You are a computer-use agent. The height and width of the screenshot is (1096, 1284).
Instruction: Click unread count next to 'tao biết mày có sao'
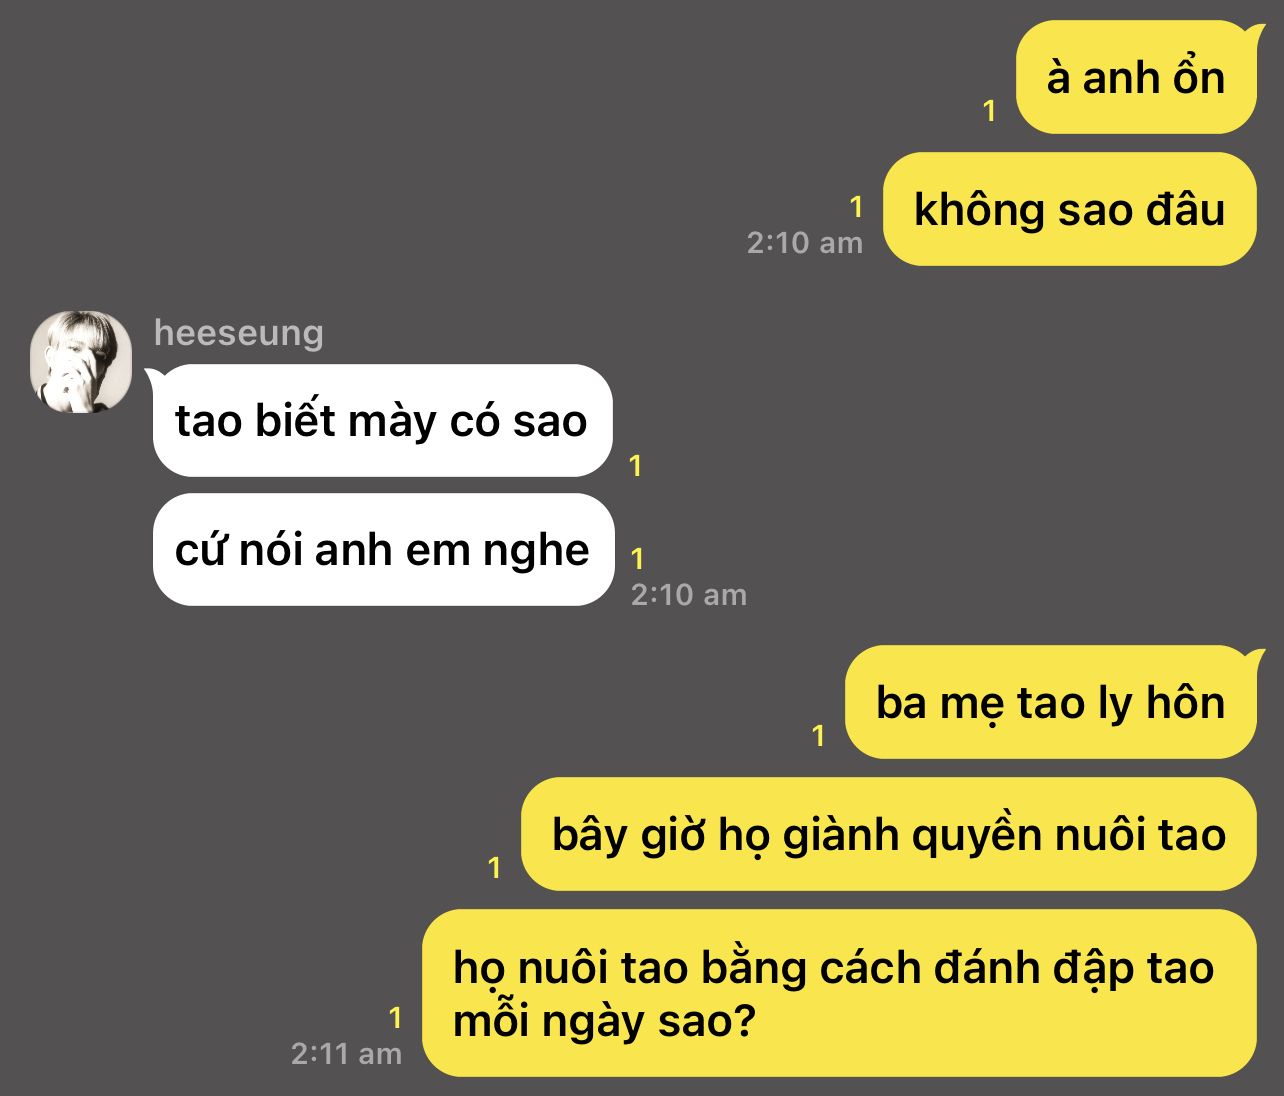click(x=636, y=465)
